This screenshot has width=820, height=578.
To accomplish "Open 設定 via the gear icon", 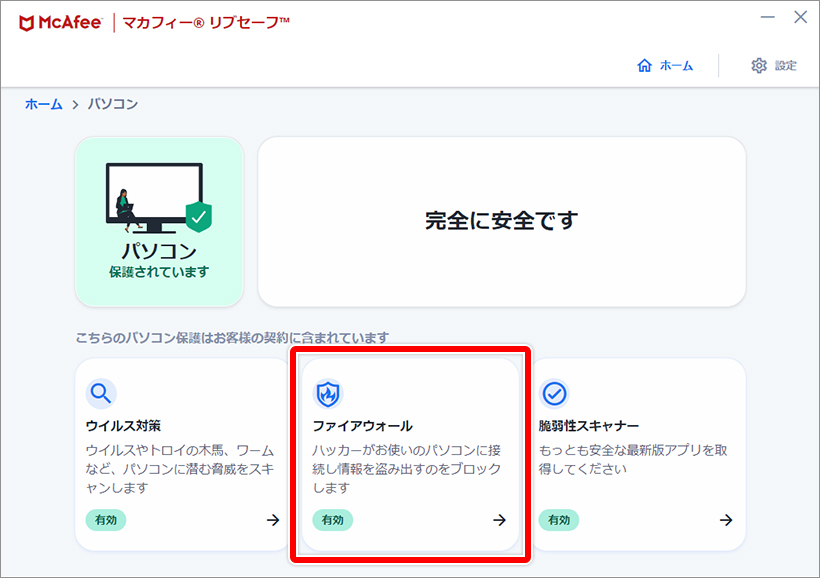I will click(x=759, y=65).
